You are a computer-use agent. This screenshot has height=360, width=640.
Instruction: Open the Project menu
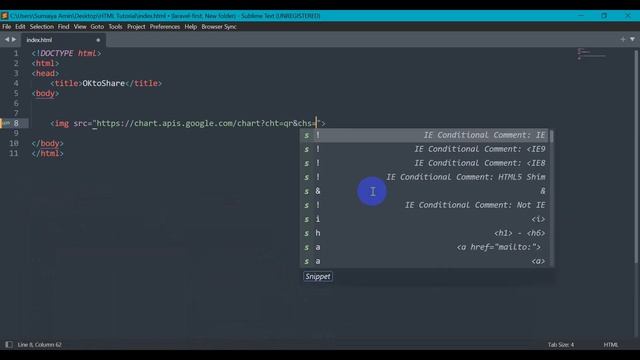(136, 27)
